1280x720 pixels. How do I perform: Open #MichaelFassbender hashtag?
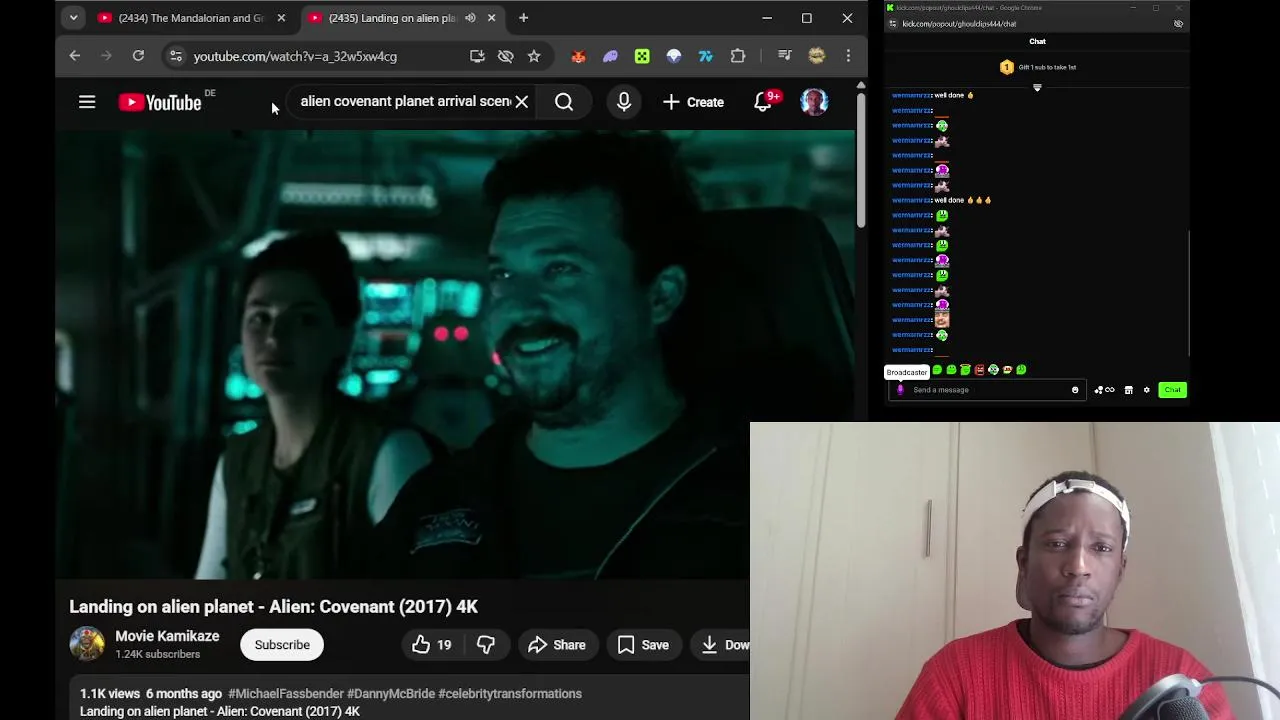pyautogui.click(x=285, y=693)
